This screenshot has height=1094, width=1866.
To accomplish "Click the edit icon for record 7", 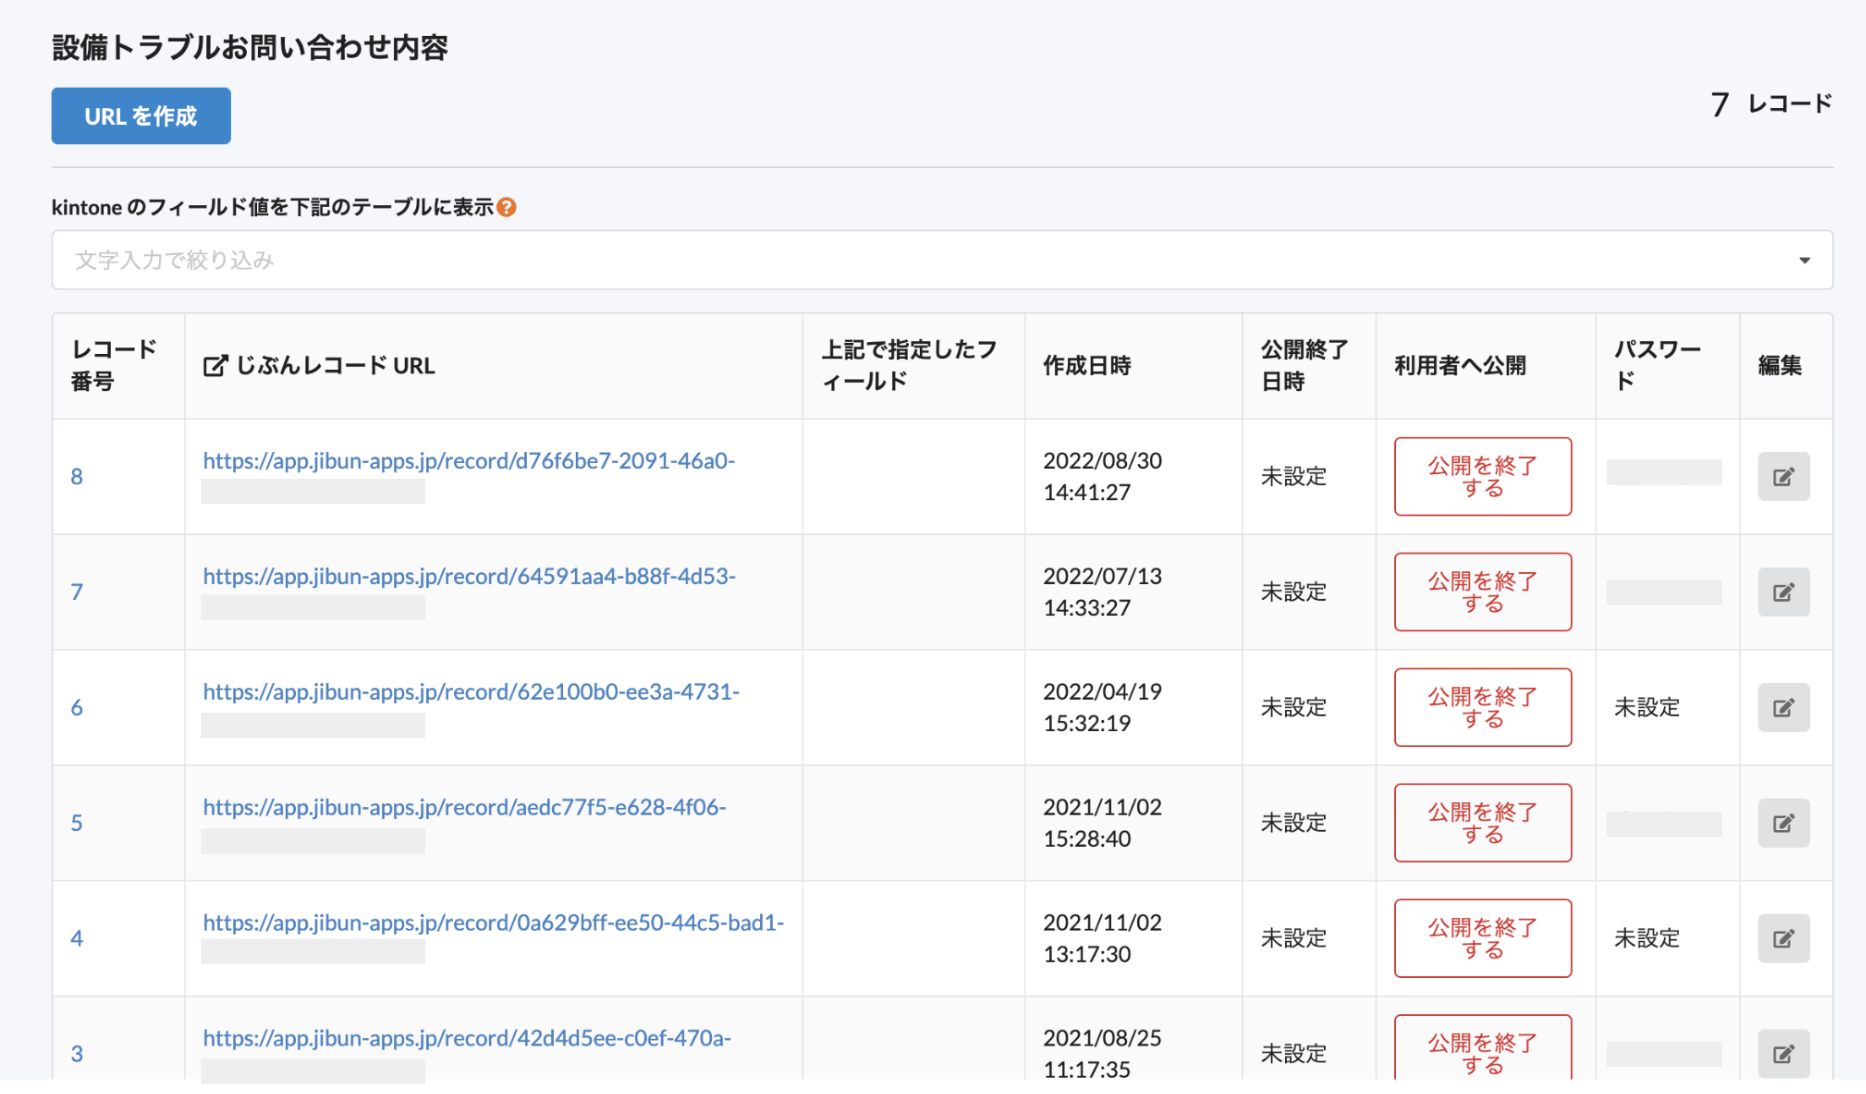I will [x=1783, y=592].
